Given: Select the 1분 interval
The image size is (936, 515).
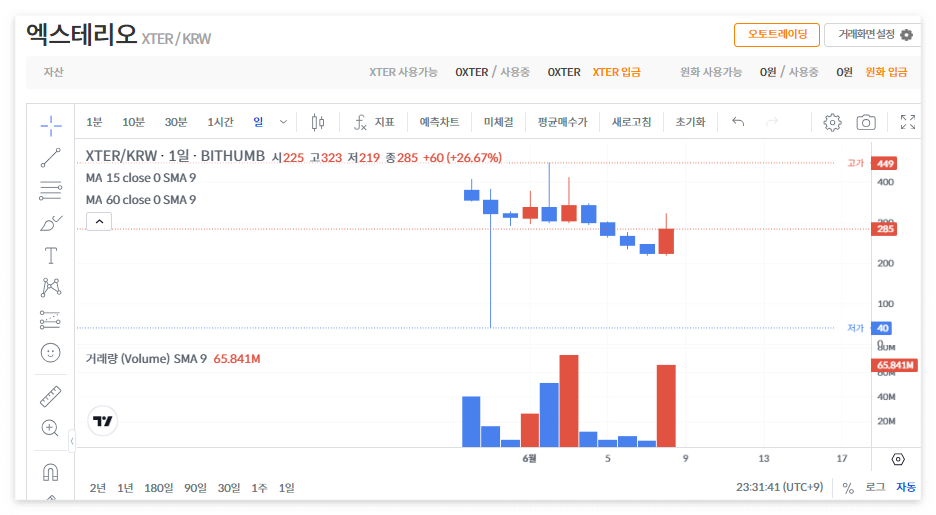Looking at the screenshot, I should [94, 122].
